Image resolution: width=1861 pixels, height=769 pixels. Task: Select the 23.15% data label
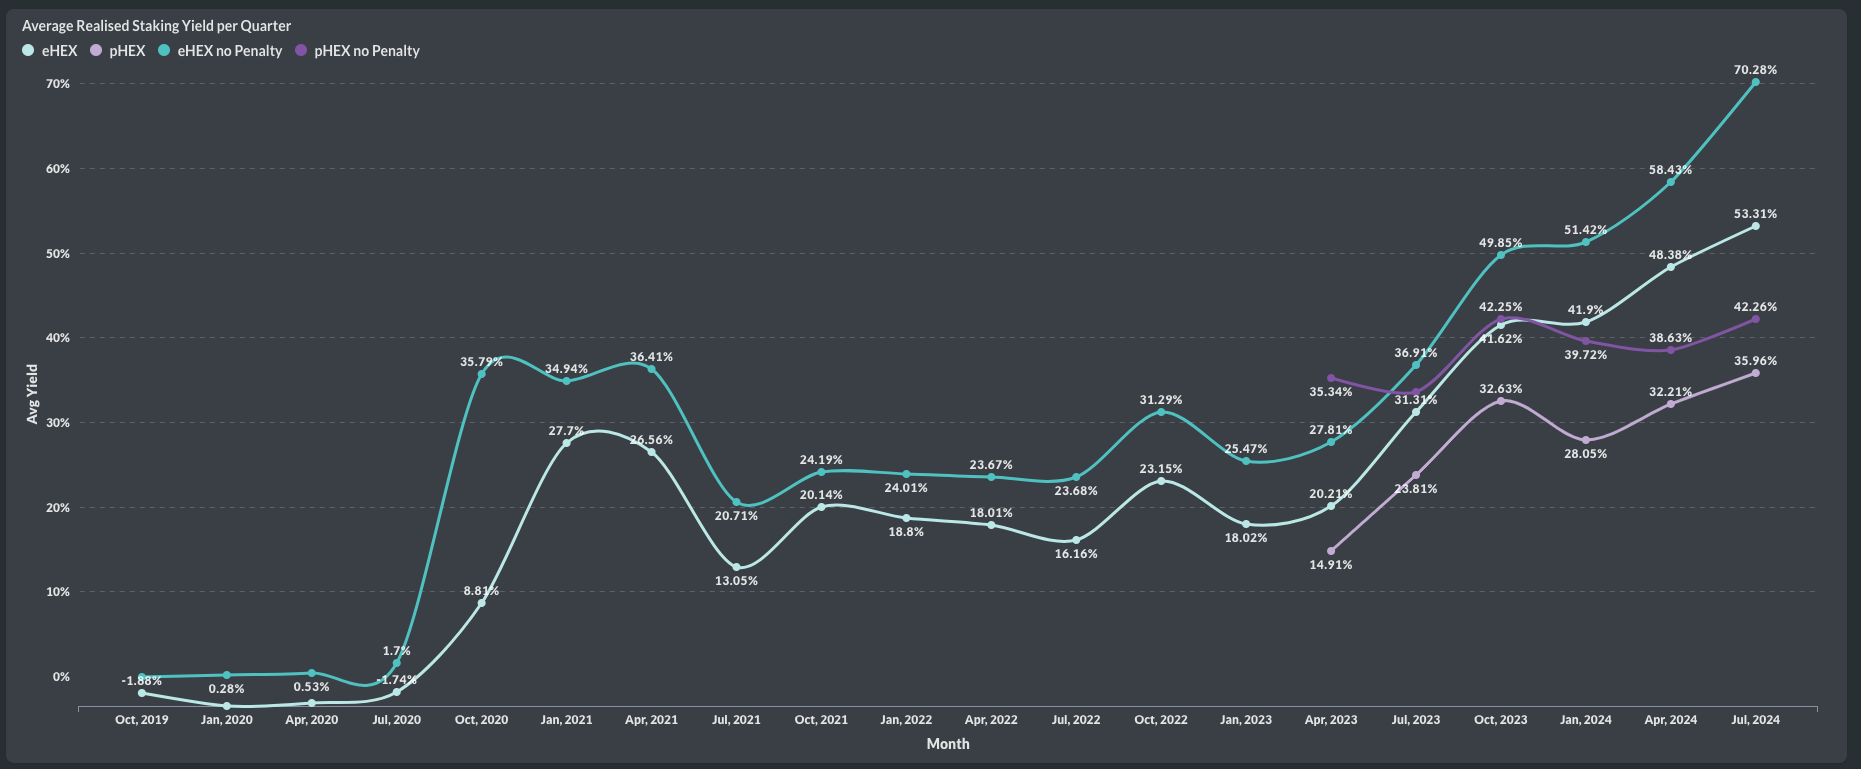[1161, 469]
